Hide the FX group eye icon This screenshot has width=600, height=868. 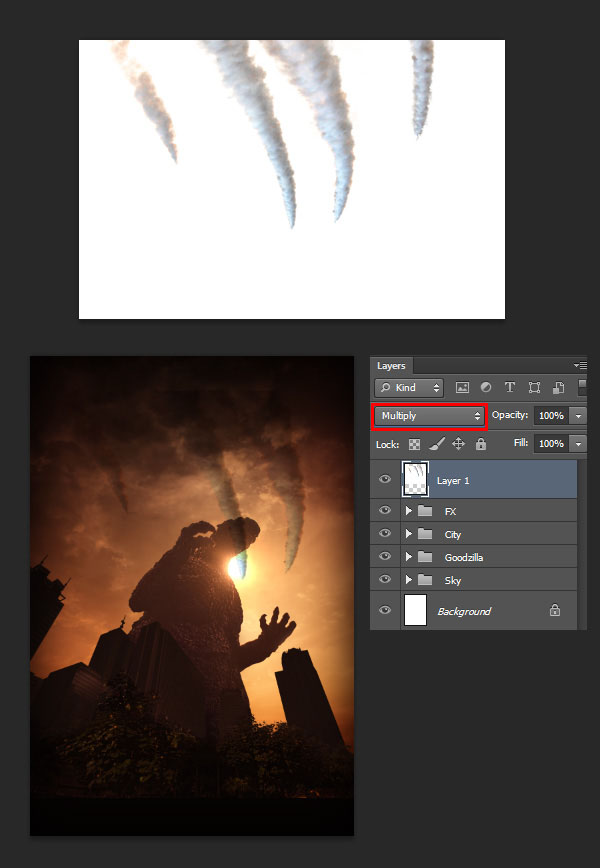click(x=385, y=510)
